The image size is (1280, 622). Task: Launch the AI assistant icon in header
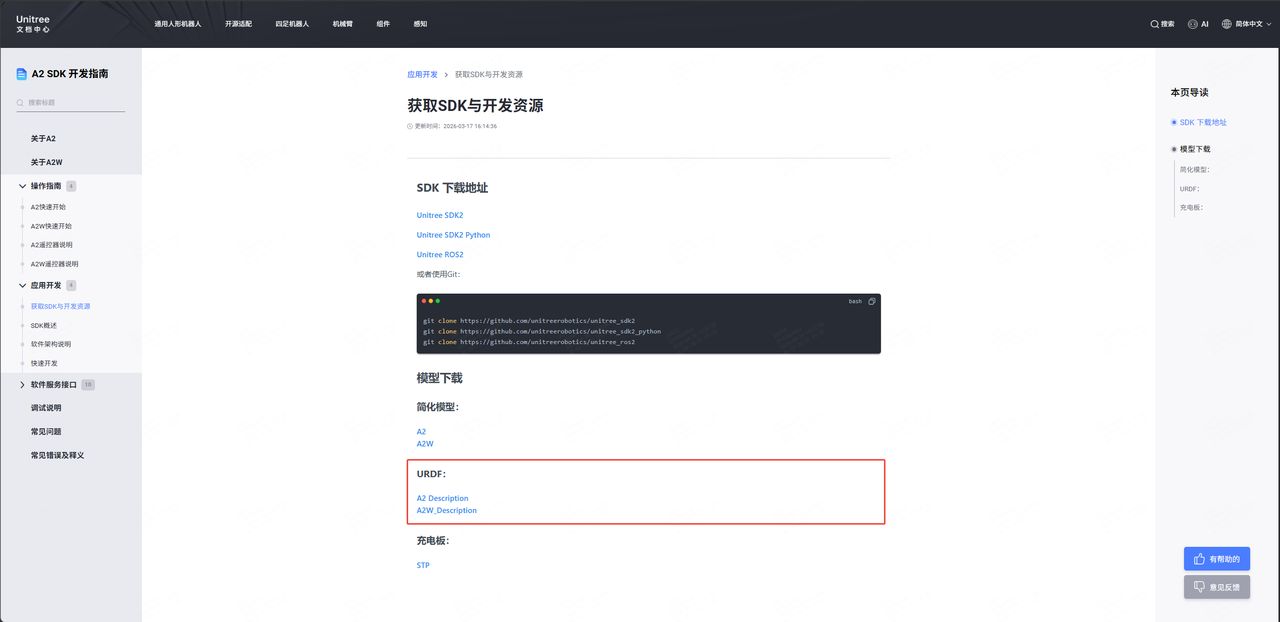[1198, 24]
